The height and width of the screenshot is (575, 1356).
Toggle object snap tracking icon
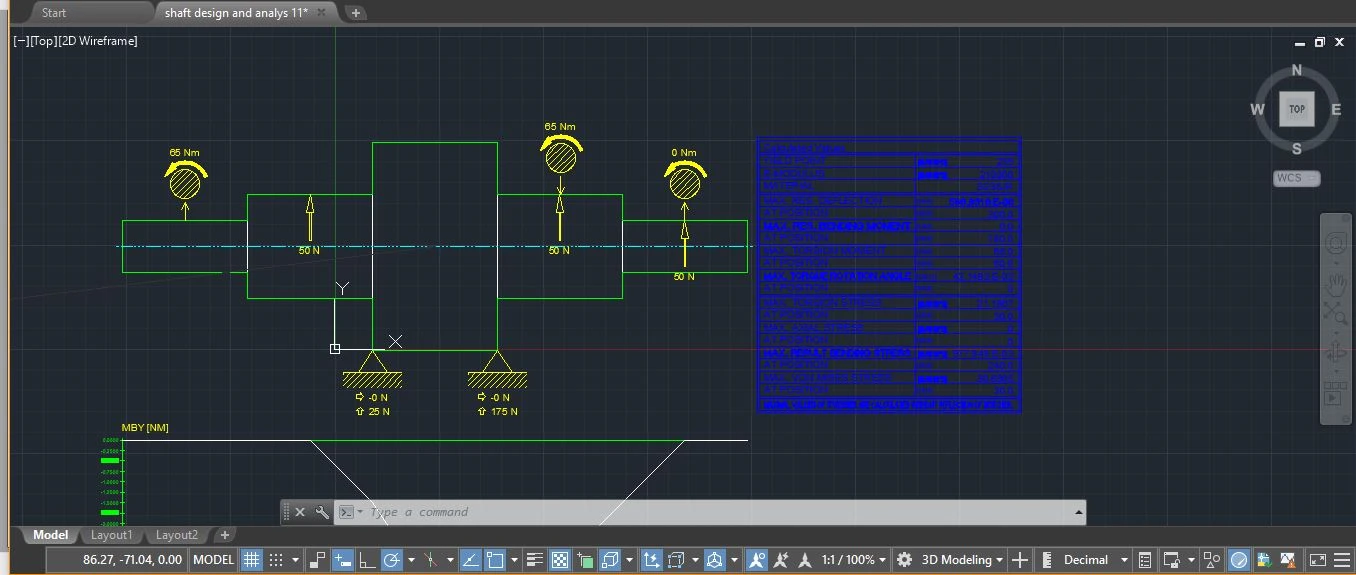tap(470, 560)
